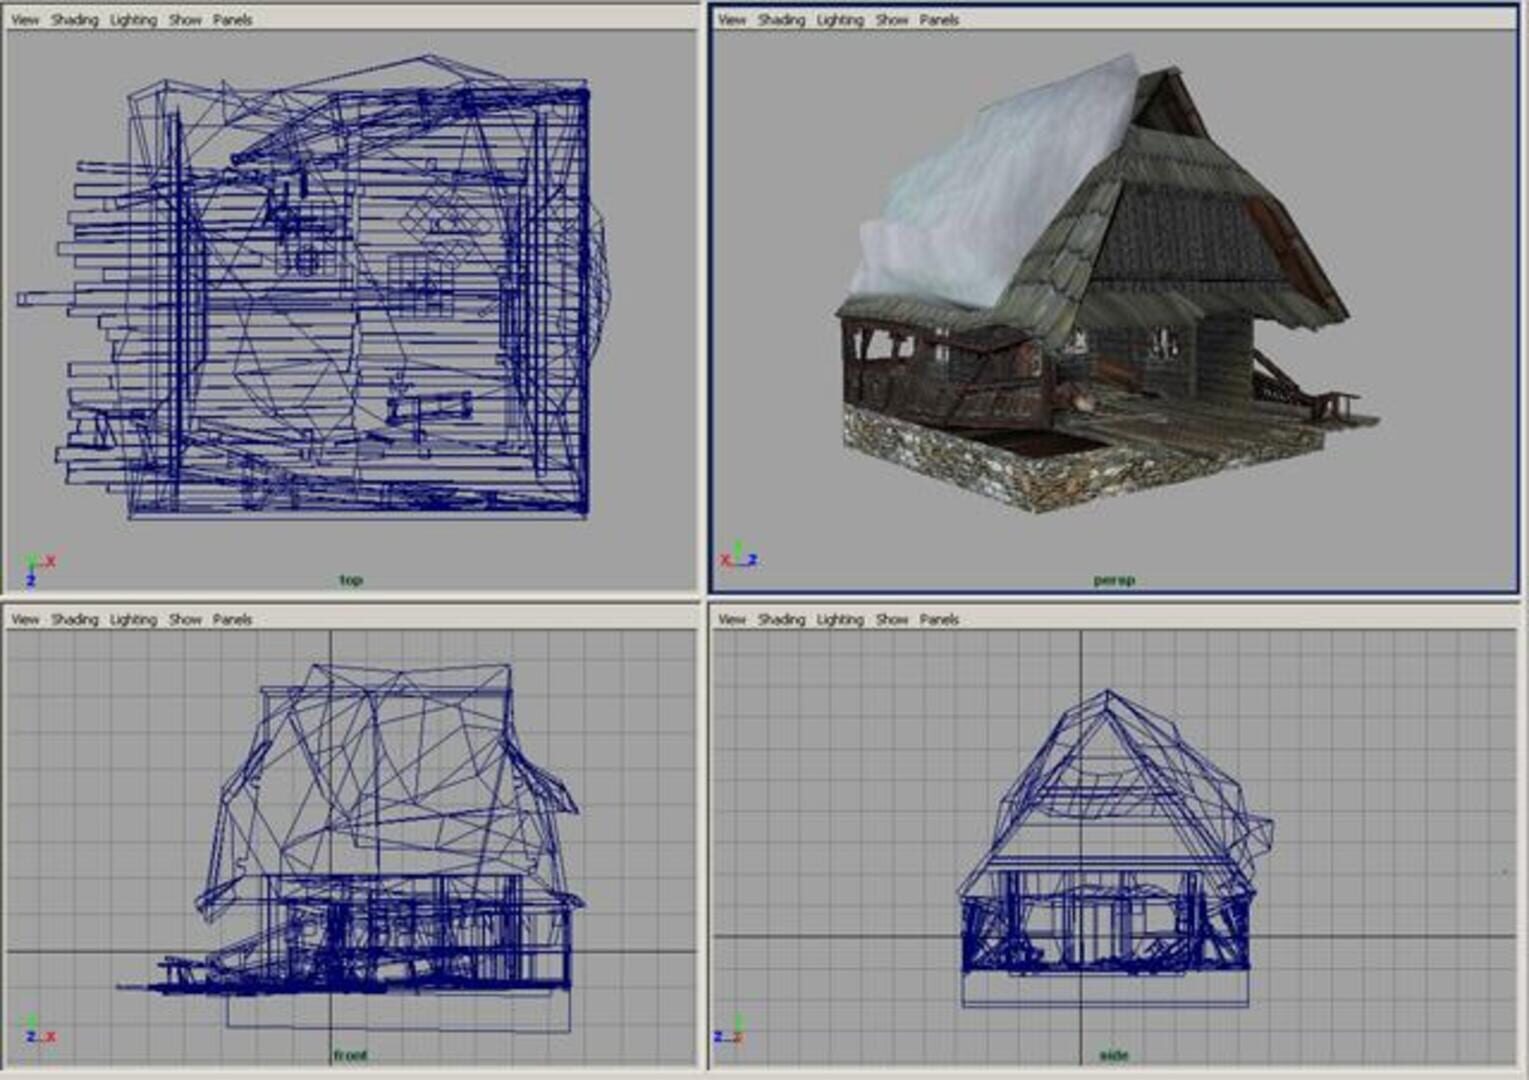Open Shading menu in top viewport panel
1529x1080 pixels.
(75, 20)
